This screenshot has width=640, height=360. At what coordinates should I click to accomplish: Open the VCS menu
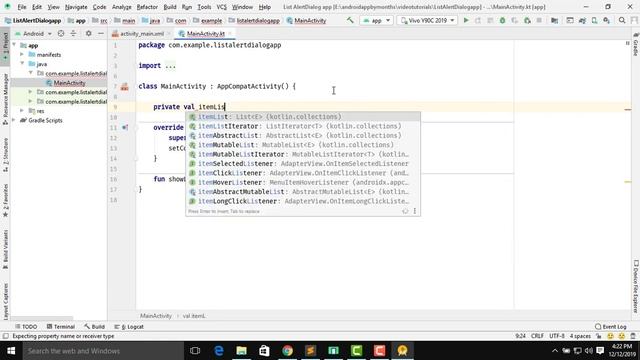tap(221, 7)
